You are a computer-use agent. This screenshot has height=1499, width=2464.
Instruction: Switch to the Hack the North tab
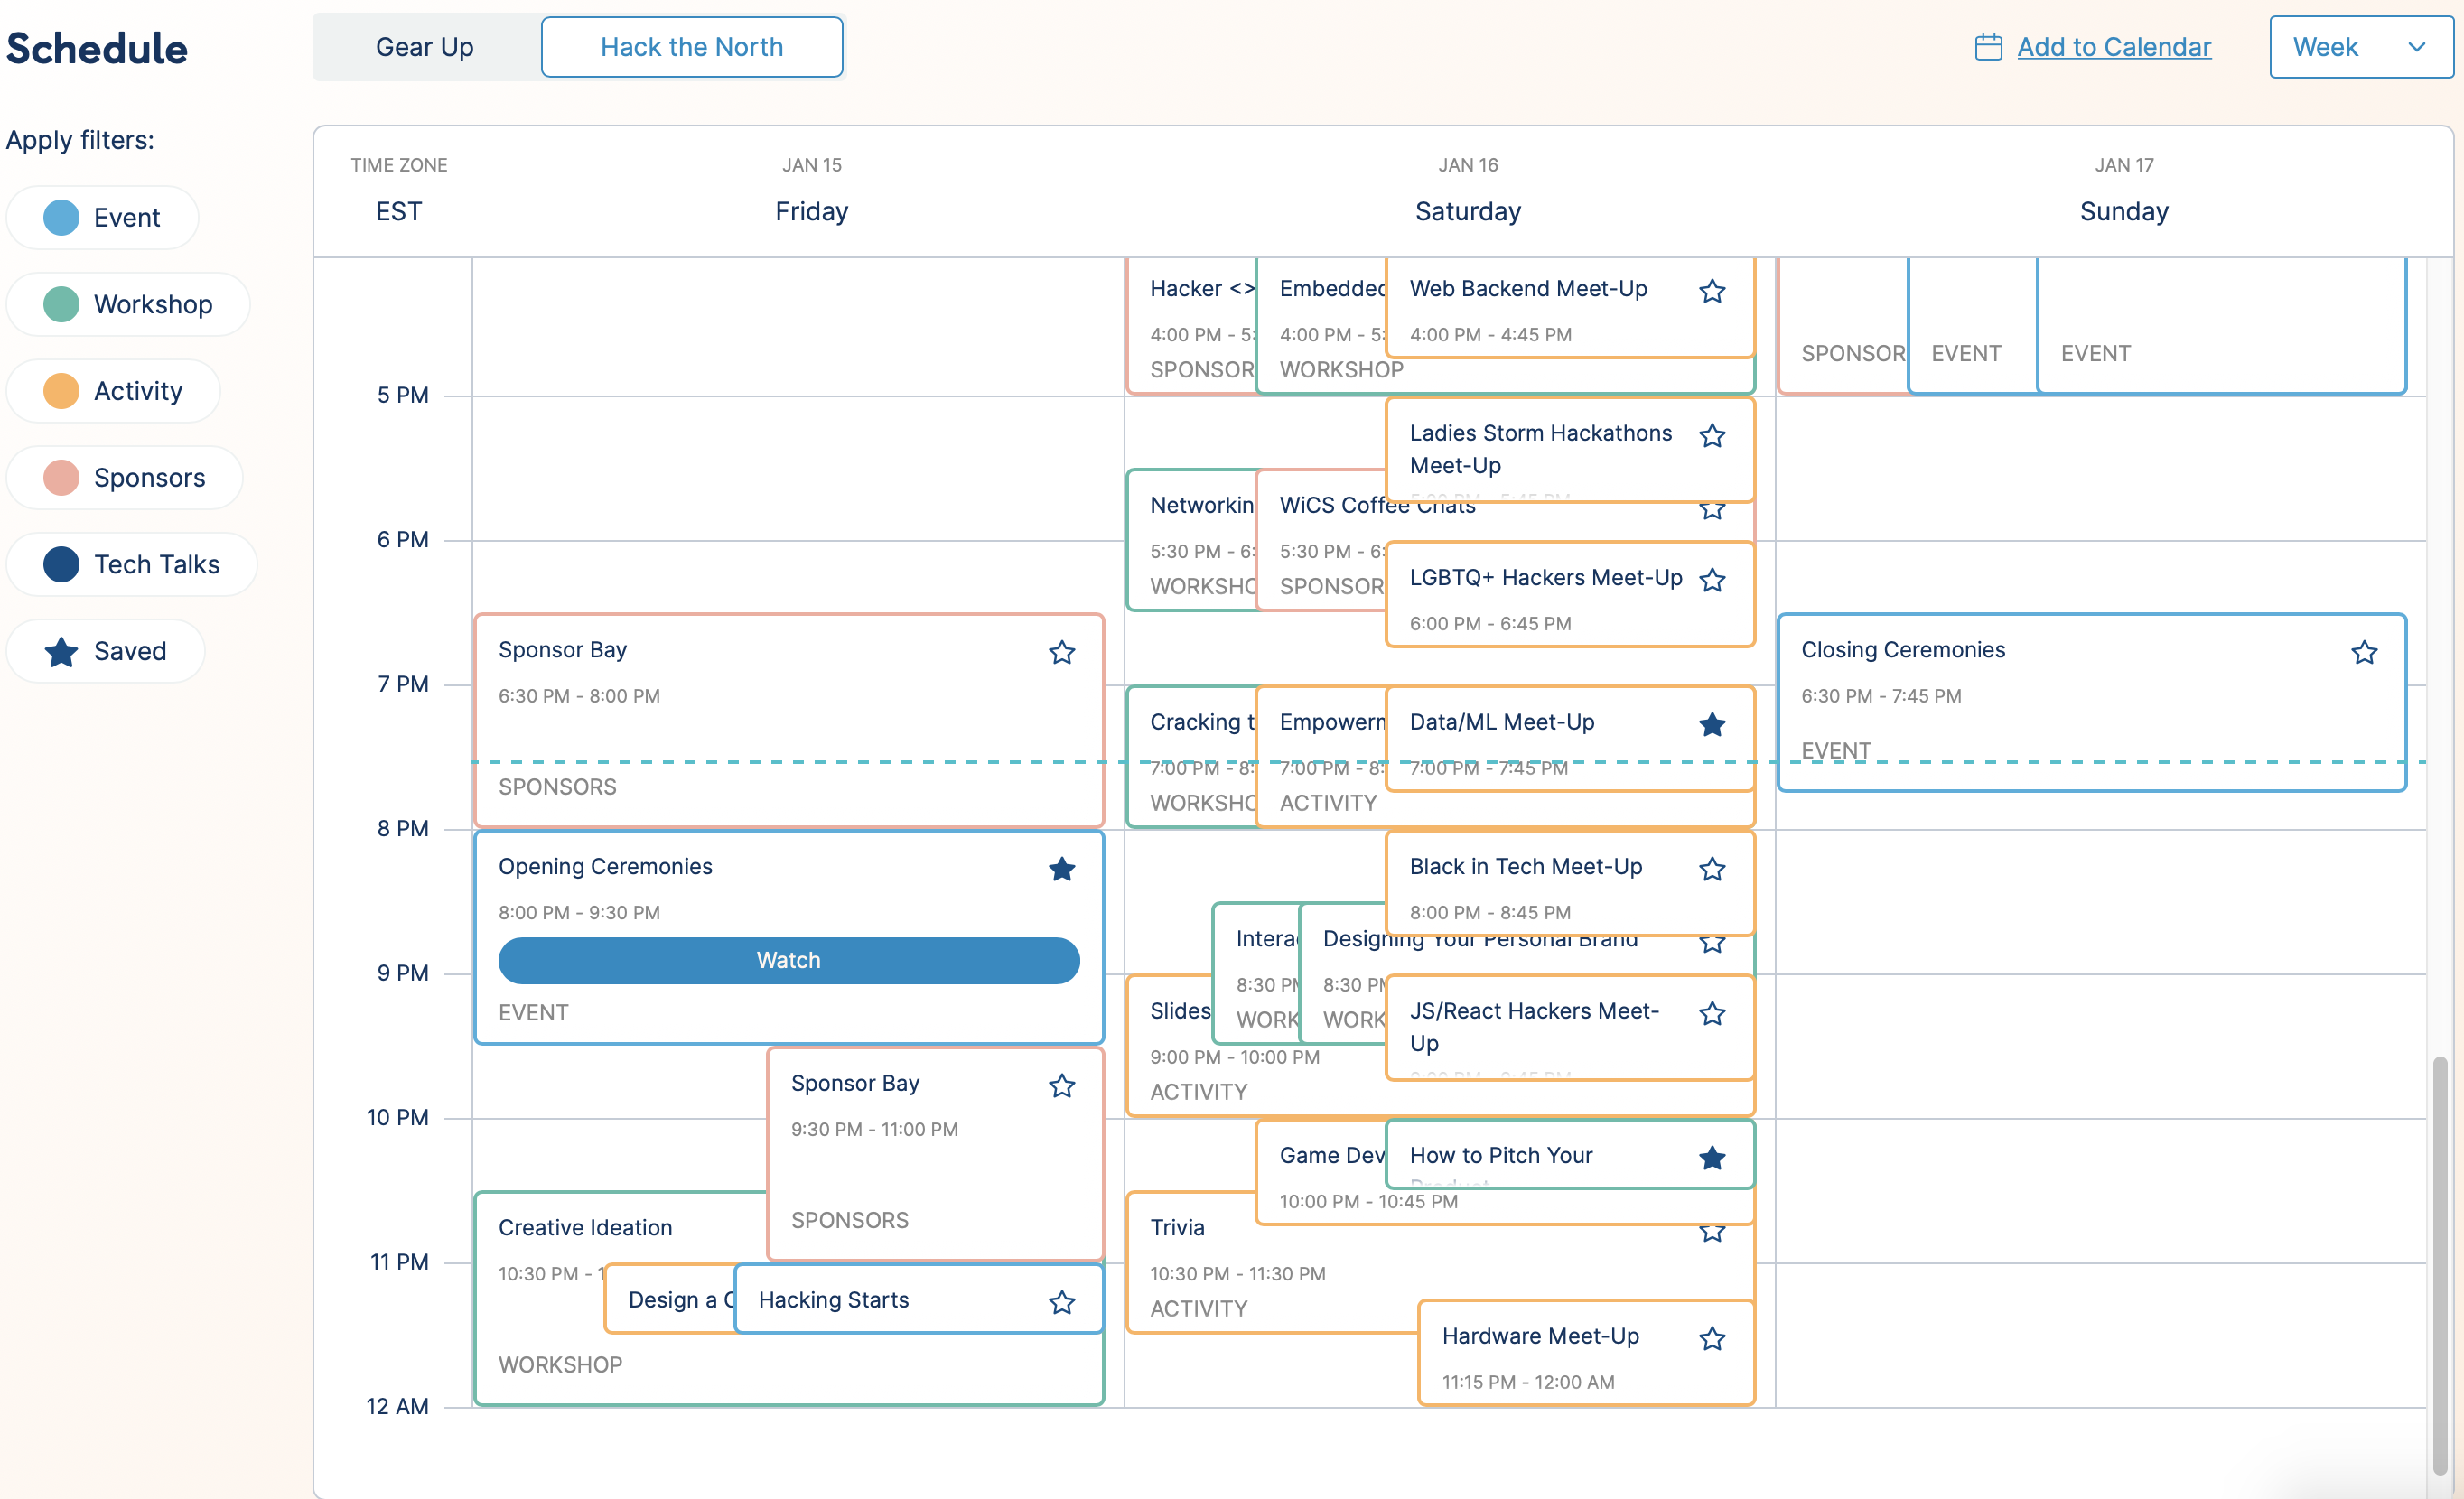(x=692, y=46)
